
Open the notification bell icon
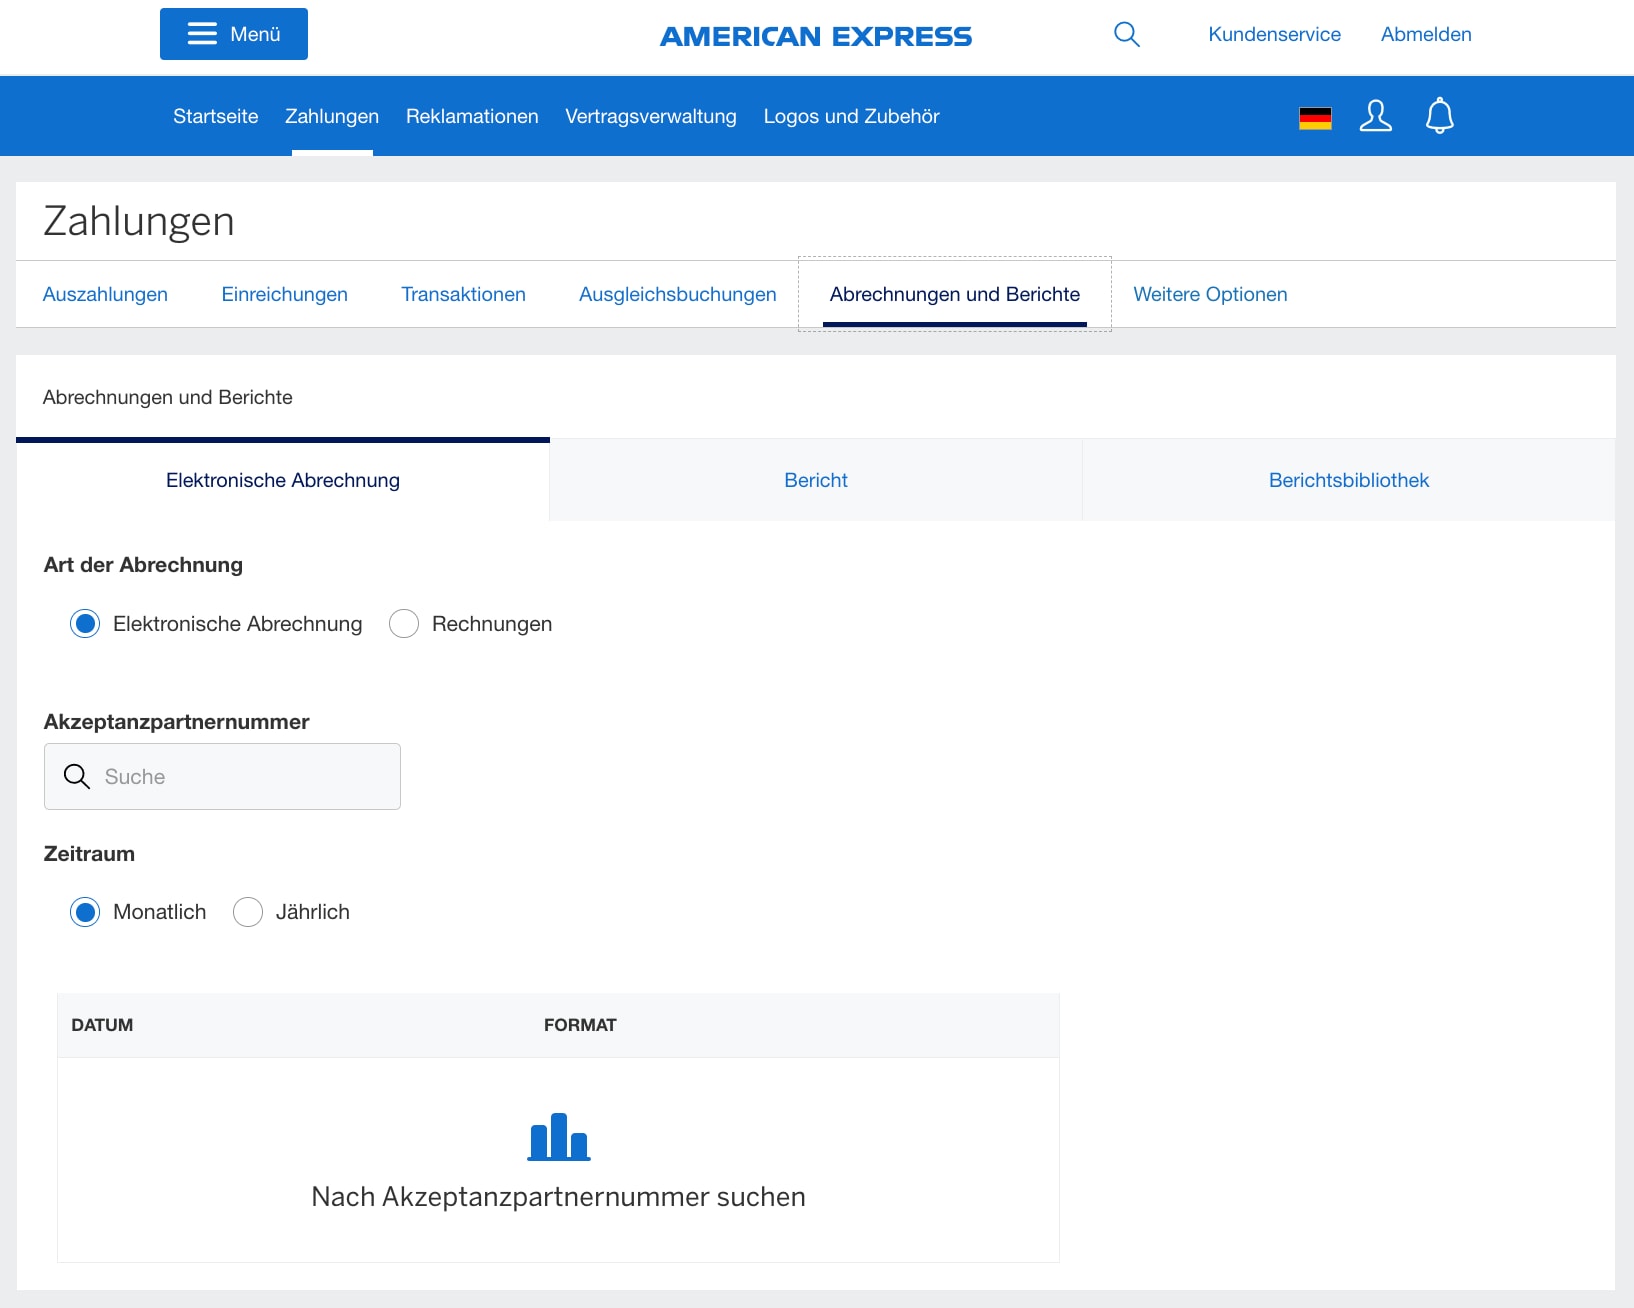click(1440, 116)
